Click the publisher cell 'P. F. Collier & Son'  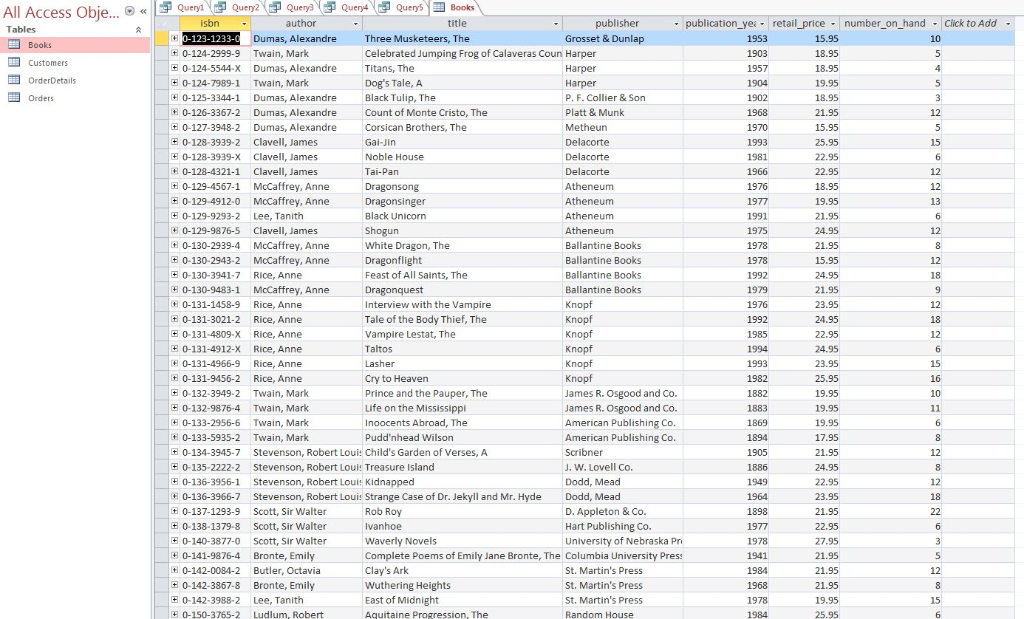point(622,97)
